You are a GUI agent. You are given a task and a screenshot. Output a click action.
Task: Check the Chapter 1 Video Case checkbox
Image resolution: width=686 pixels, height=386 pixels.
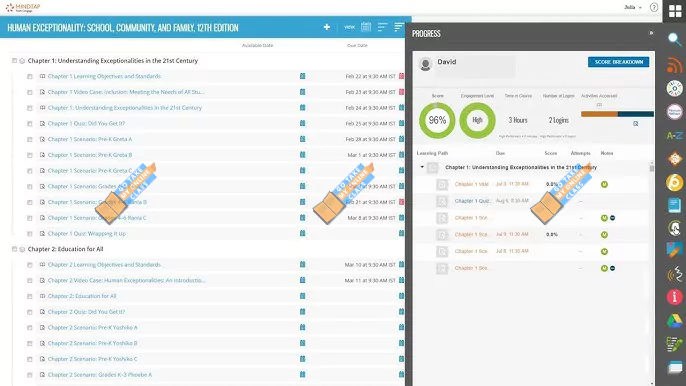(30, 92)
